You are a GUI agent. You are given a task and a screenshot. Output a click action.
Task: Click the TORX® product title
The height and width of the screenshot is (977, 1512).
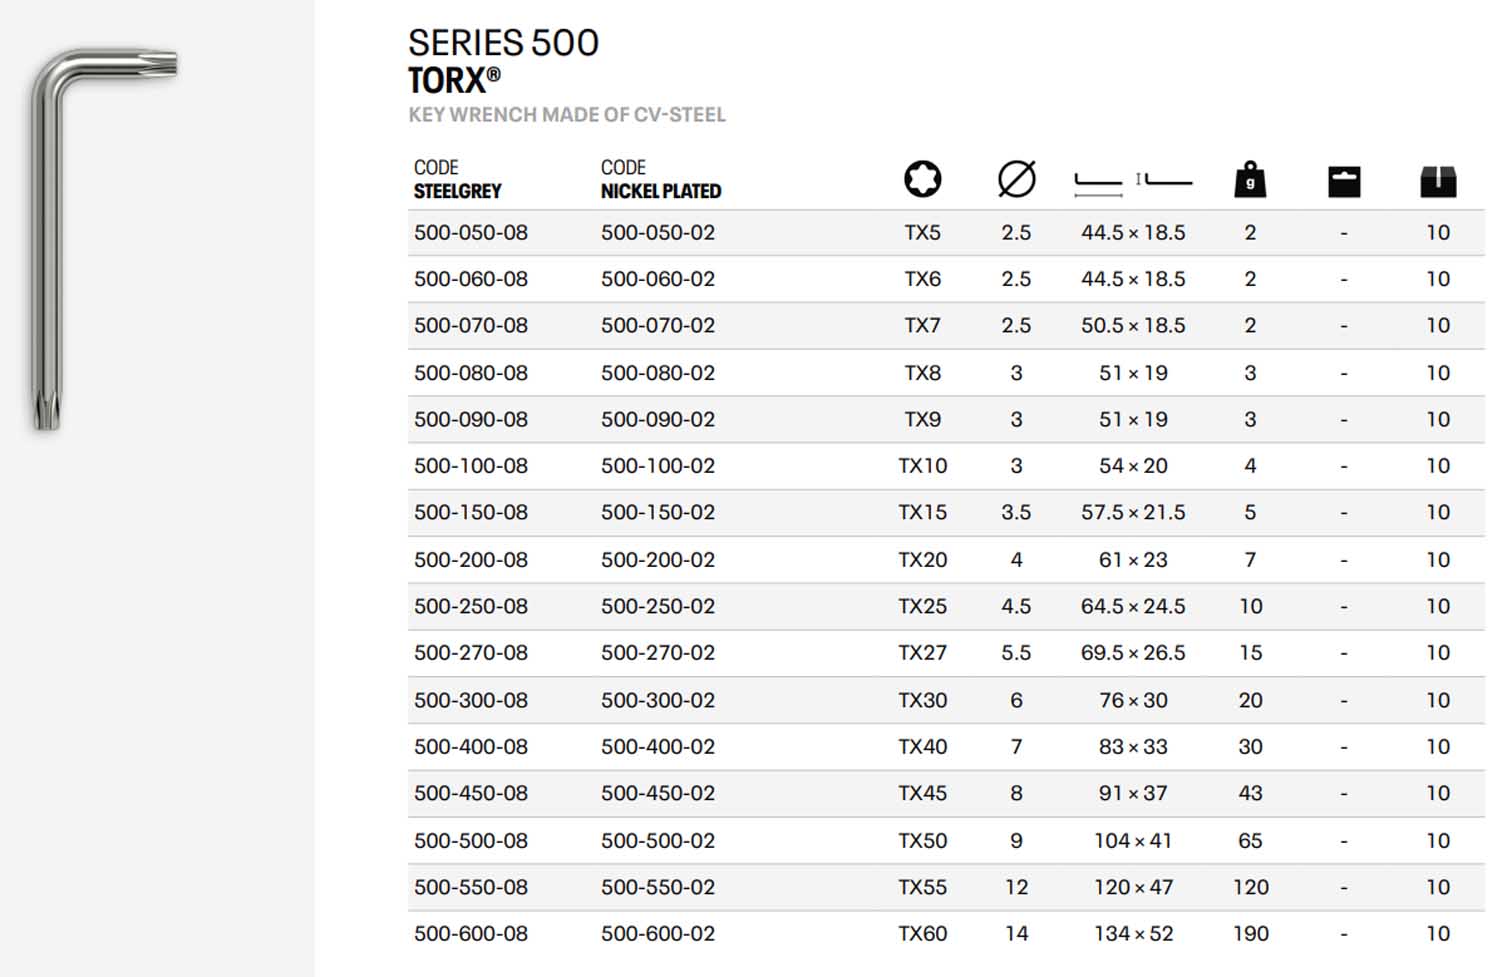tap(454, 81)
